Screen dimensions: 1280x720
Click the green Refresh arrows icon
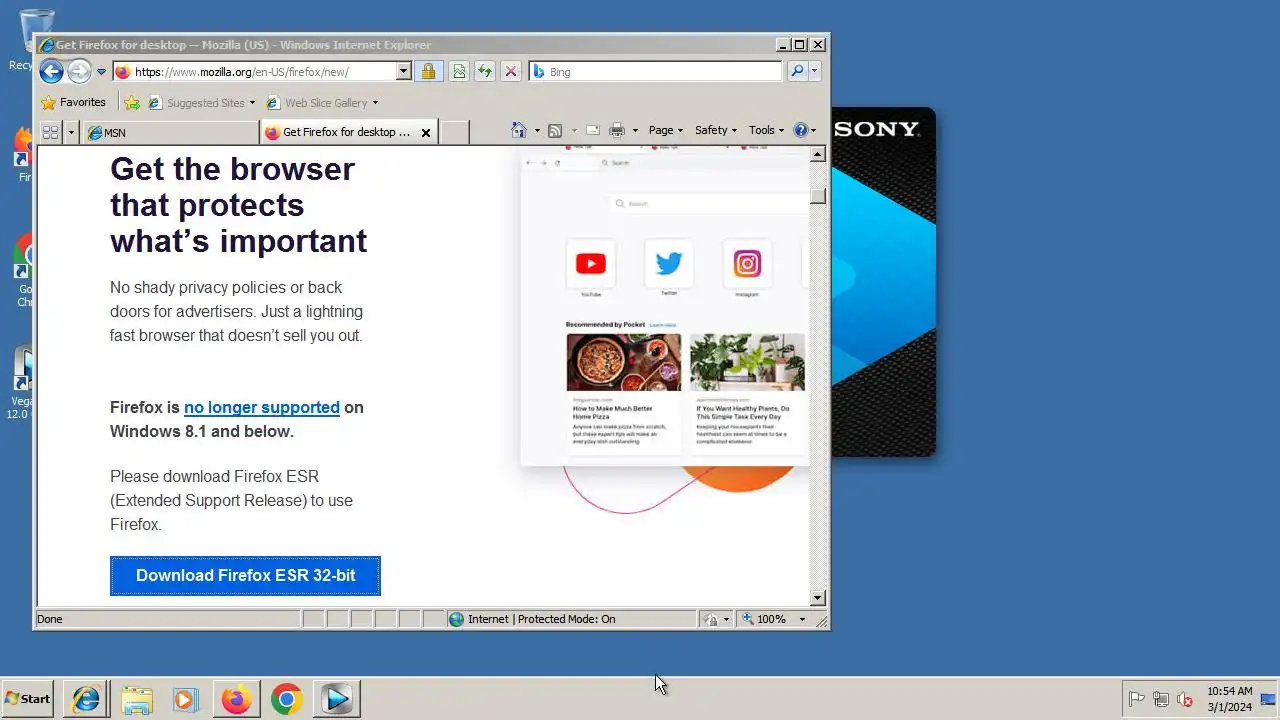coord(485,72)
